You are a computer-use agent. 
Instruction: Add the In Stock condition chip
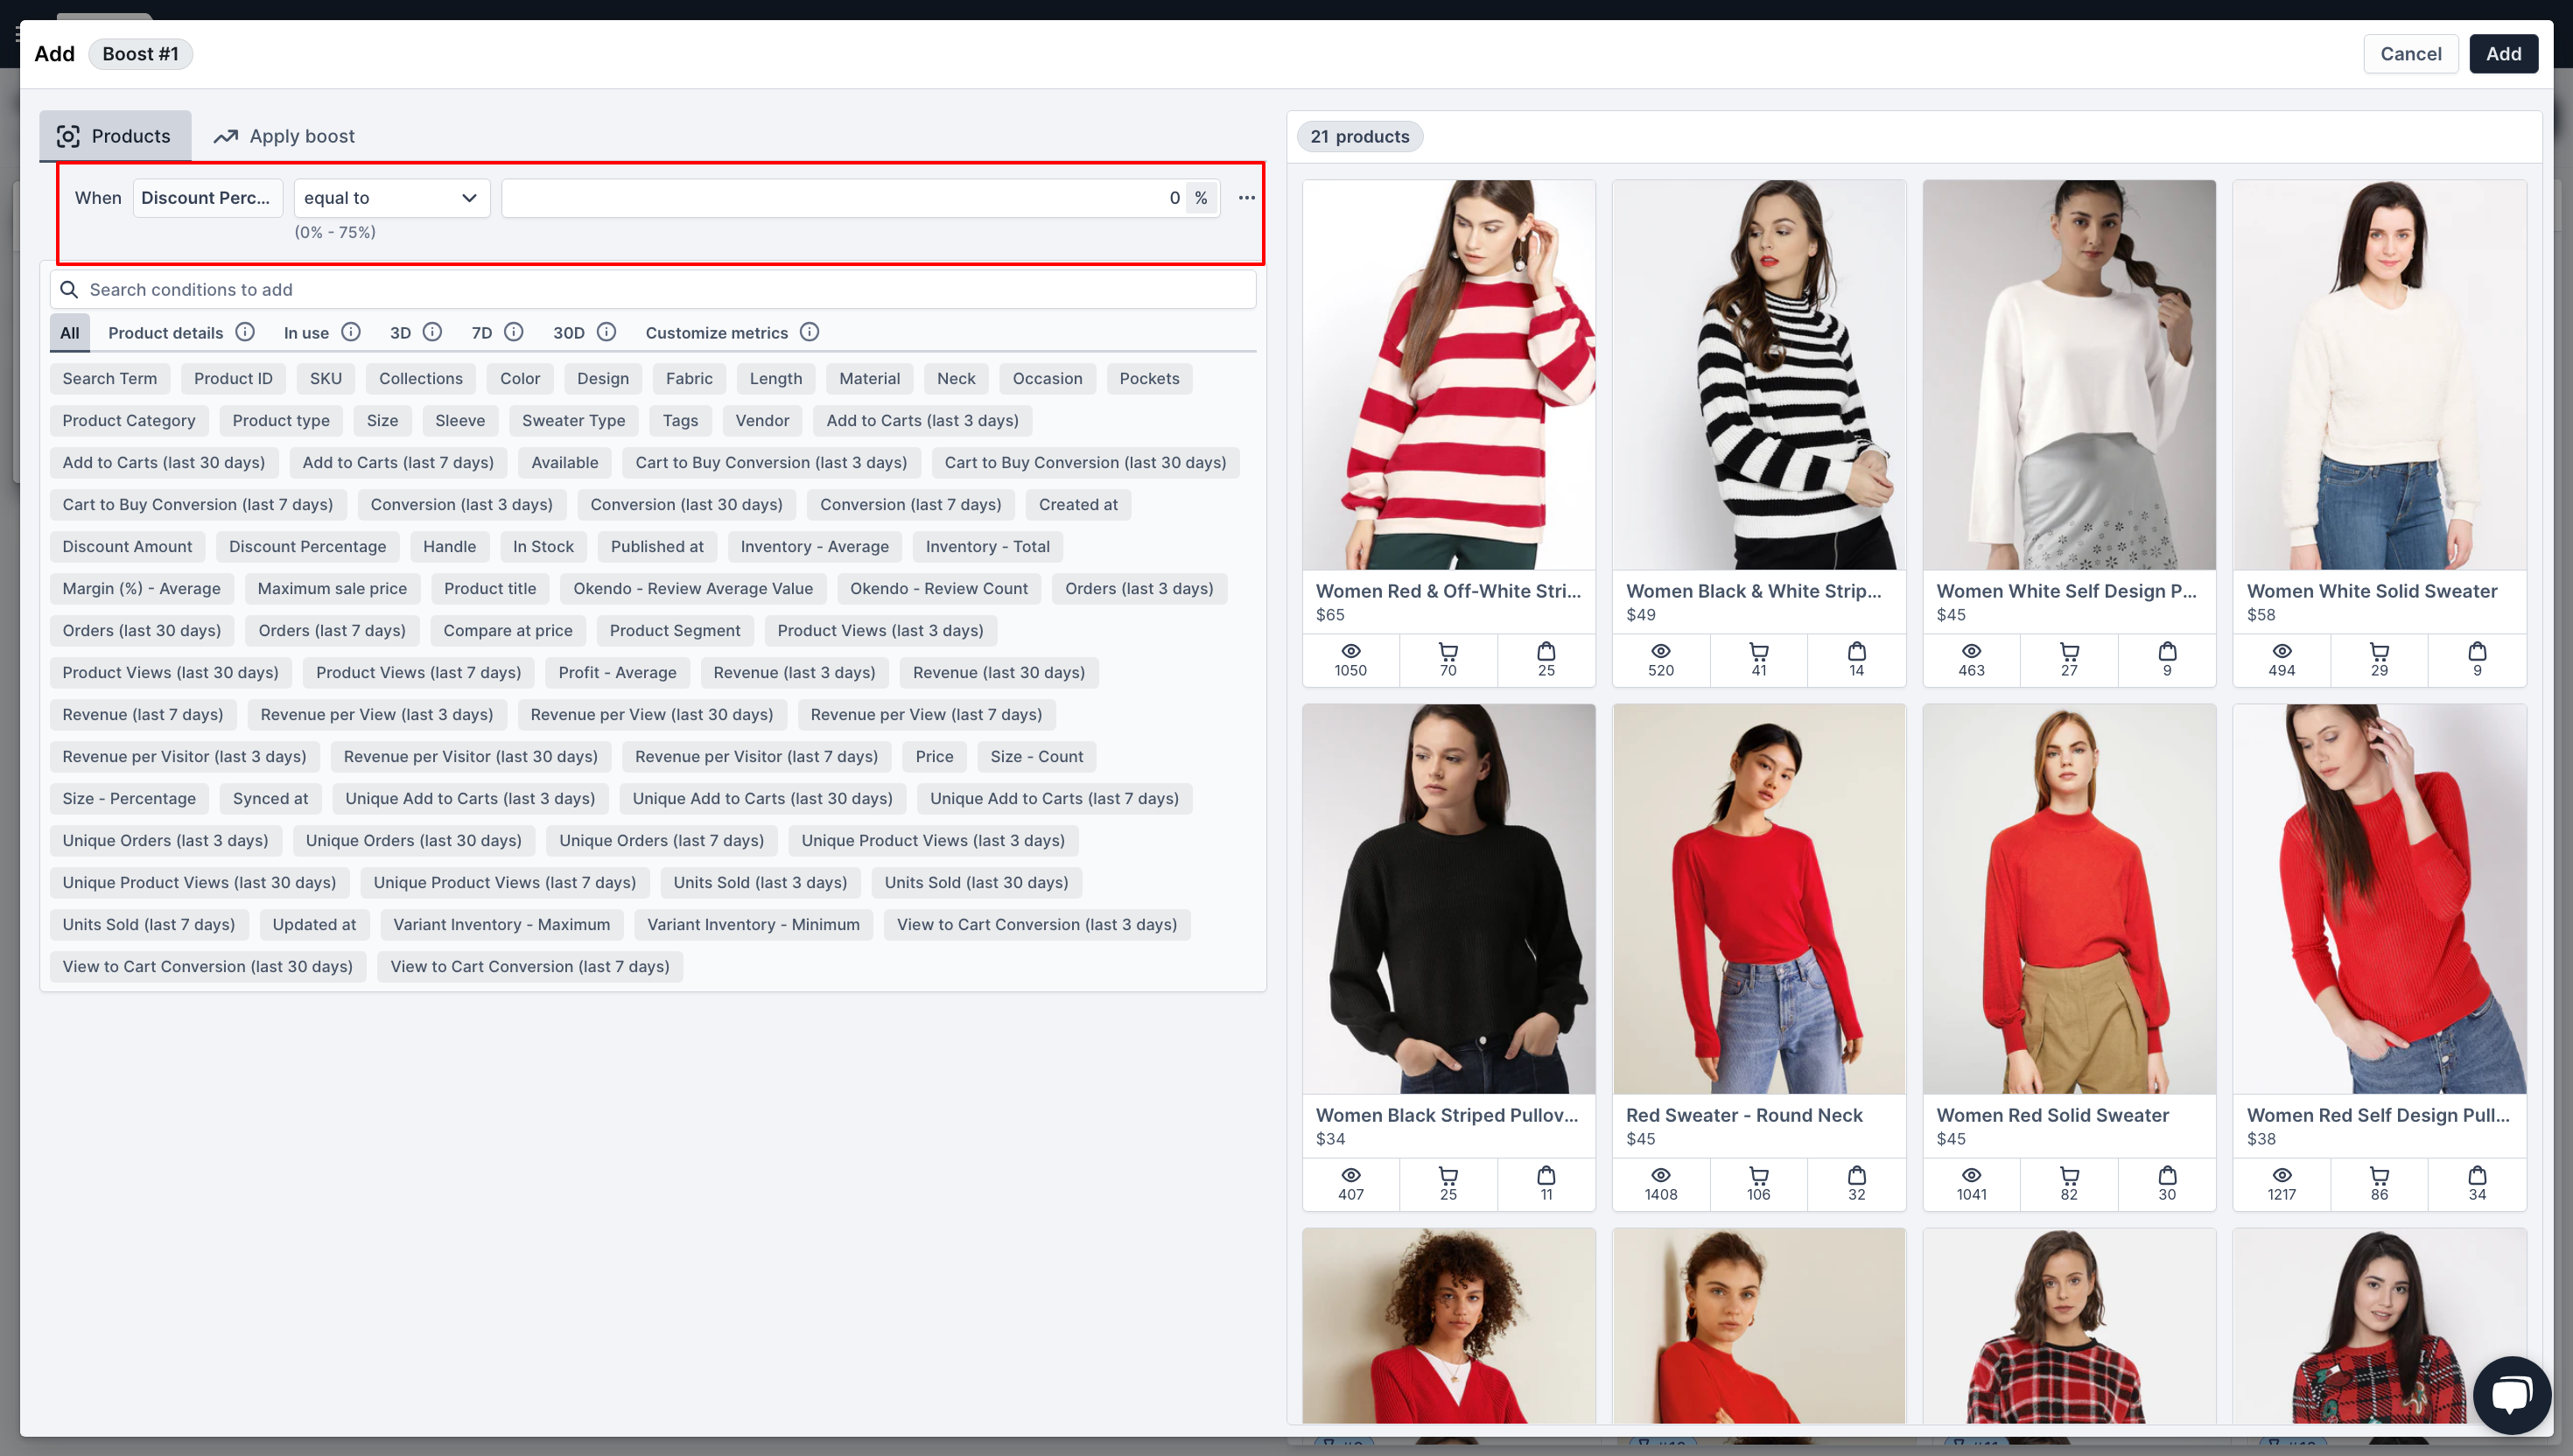pos(543,546)
